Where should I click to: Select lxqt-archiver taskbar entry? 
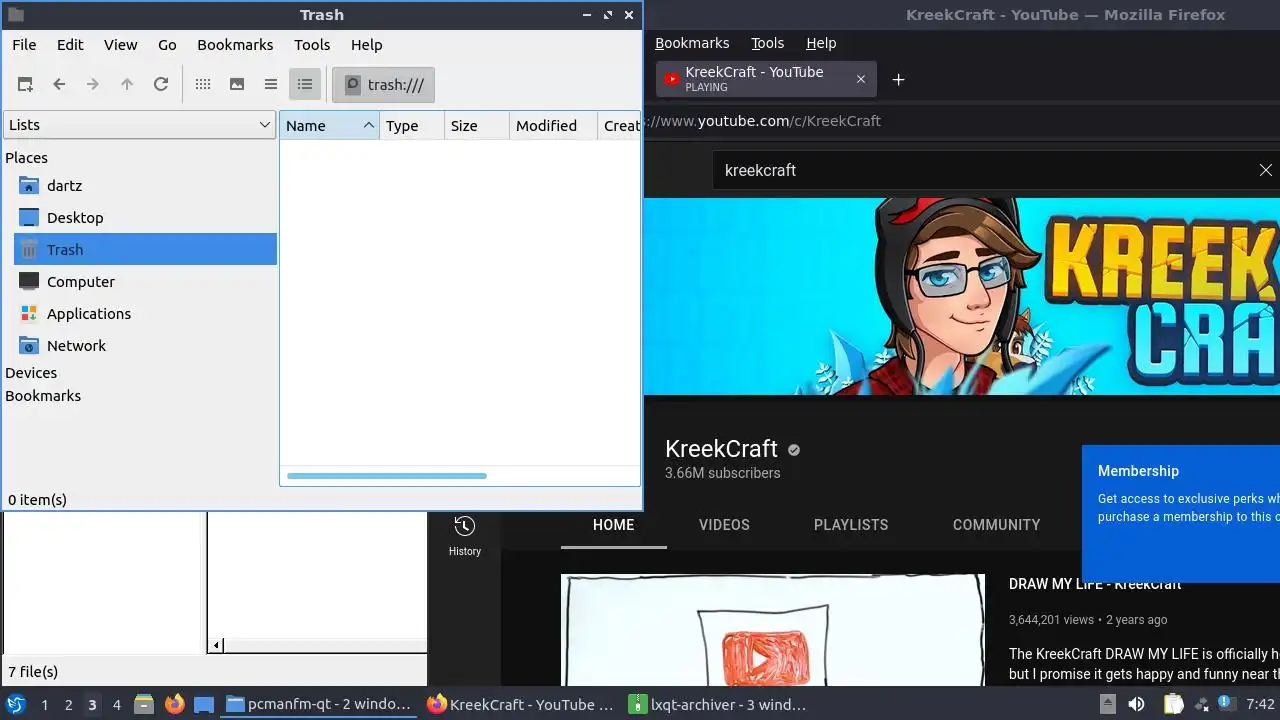tap(717, 704)
